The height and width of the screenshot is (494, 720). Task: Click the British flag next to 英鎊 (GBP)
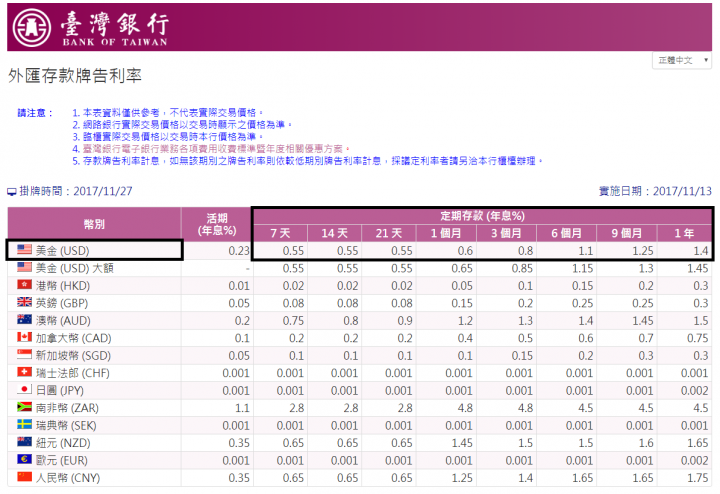coord(24,302)
